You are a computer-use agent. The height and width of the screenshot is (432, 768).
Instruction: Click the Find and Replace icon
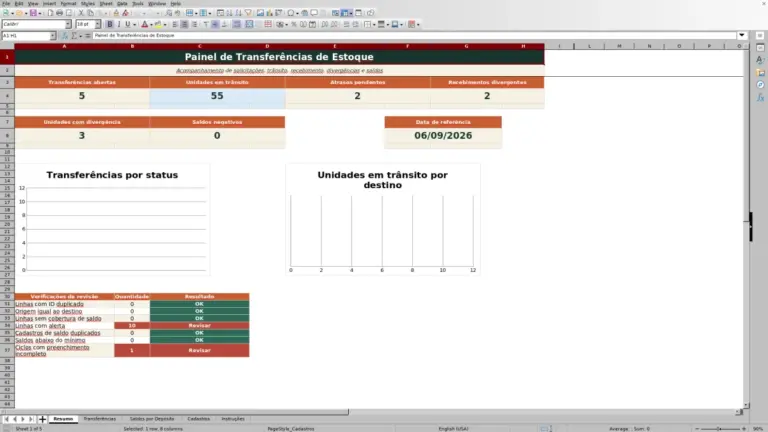[x=168, y=13]
